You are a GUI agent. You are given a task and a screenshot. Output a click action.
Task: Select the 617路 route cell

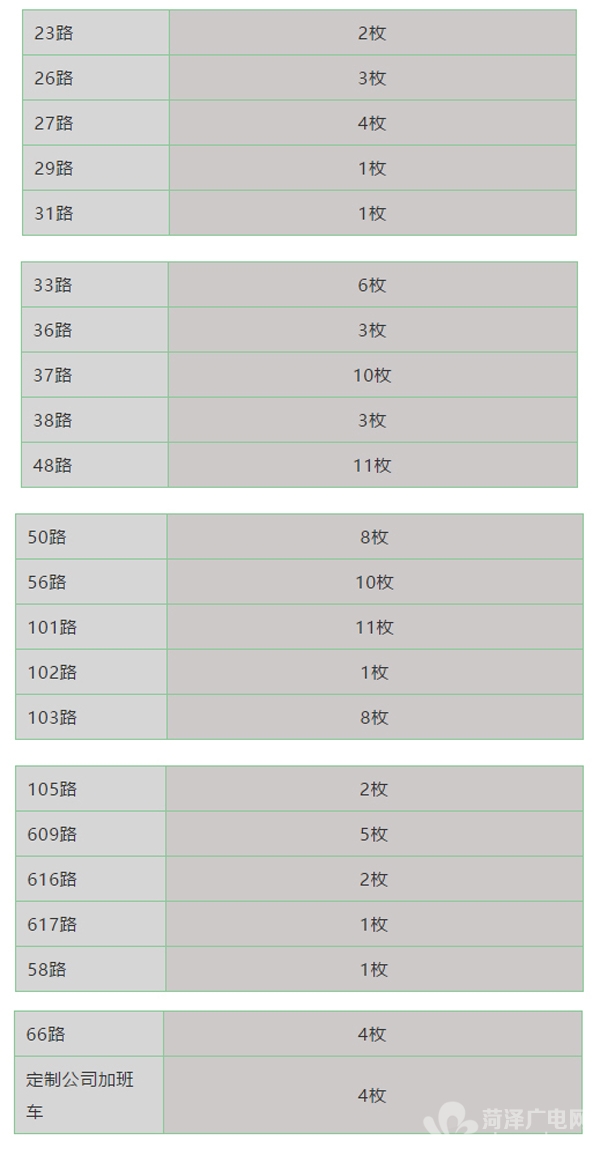(52, 924)
